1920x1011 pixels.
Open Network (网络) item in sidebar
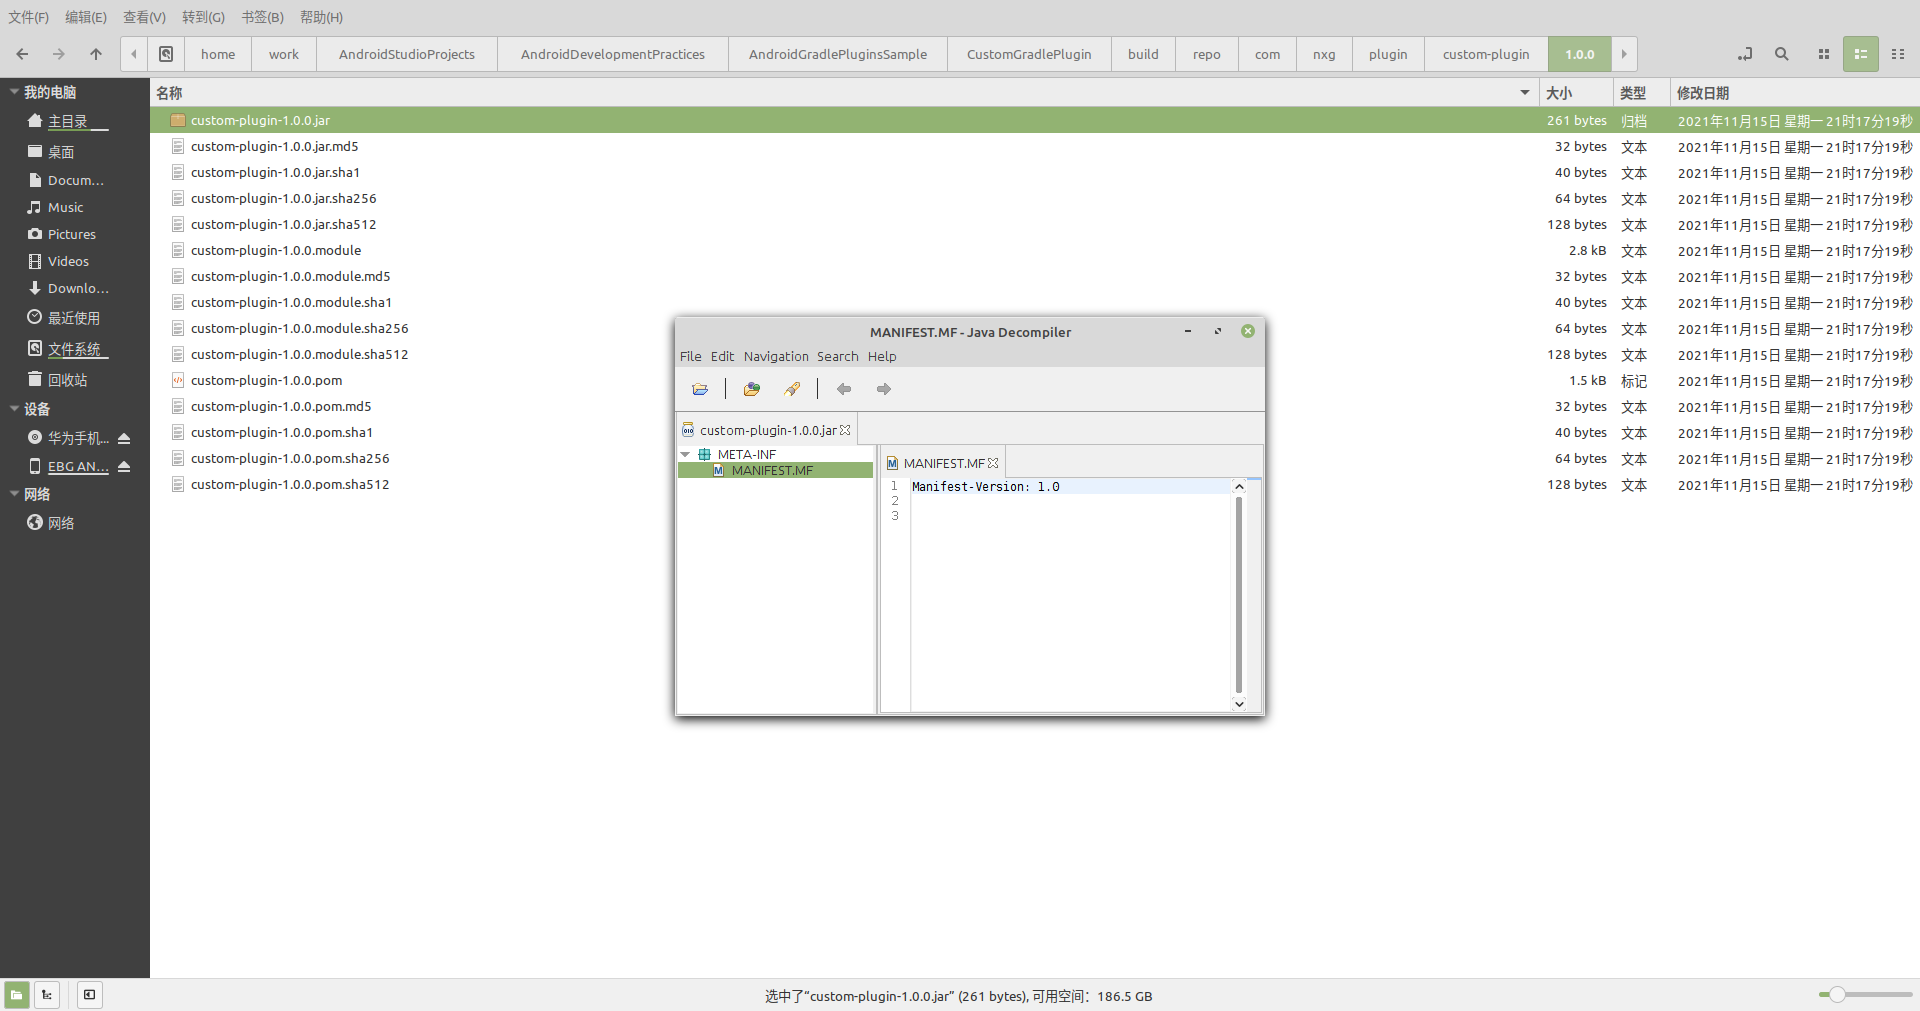(61, 523)
